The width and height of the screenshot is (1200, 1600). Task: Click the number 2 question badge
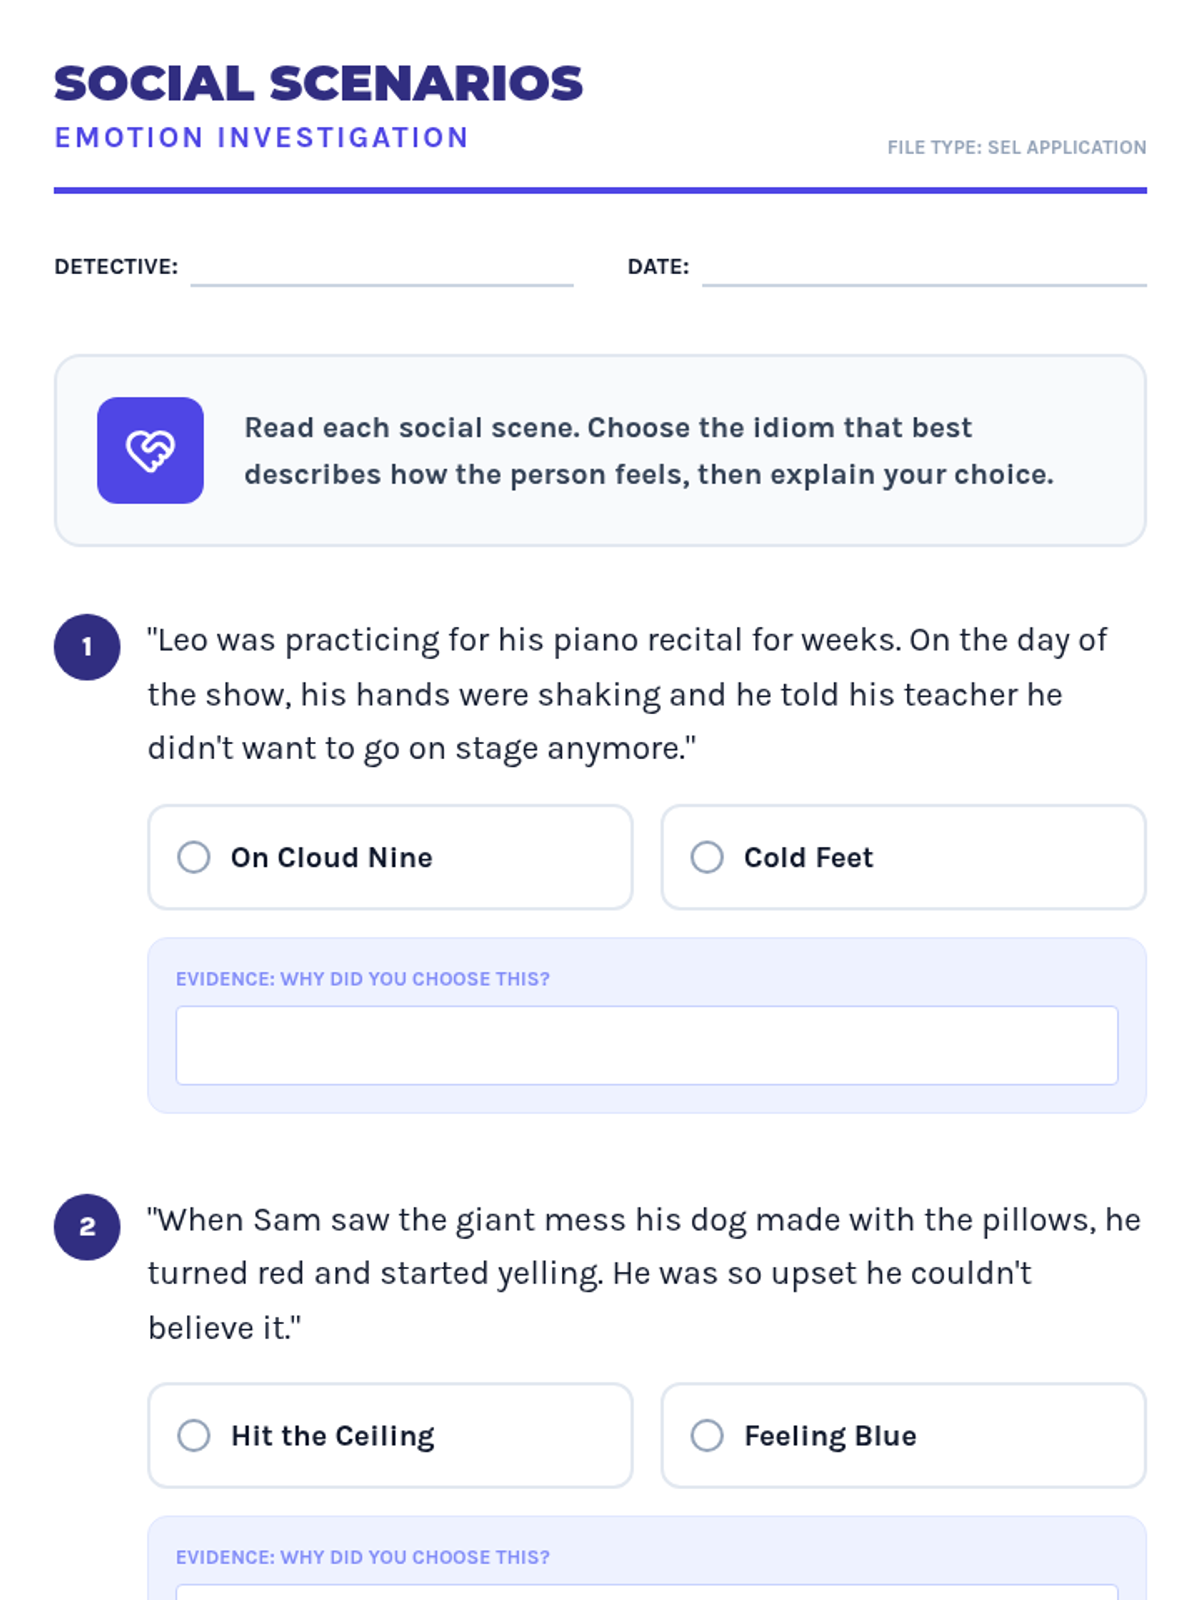87,1227
